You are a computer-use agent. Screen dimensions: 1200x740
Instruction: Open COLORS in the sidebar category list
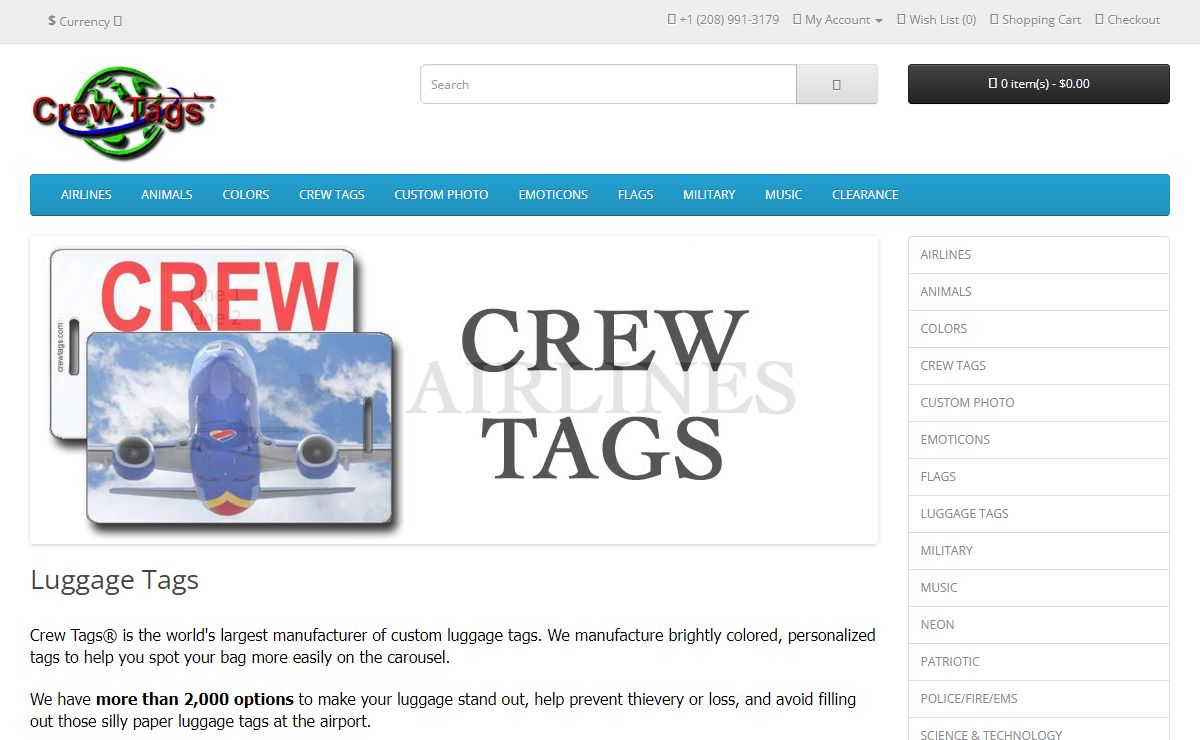(1038, 329)
